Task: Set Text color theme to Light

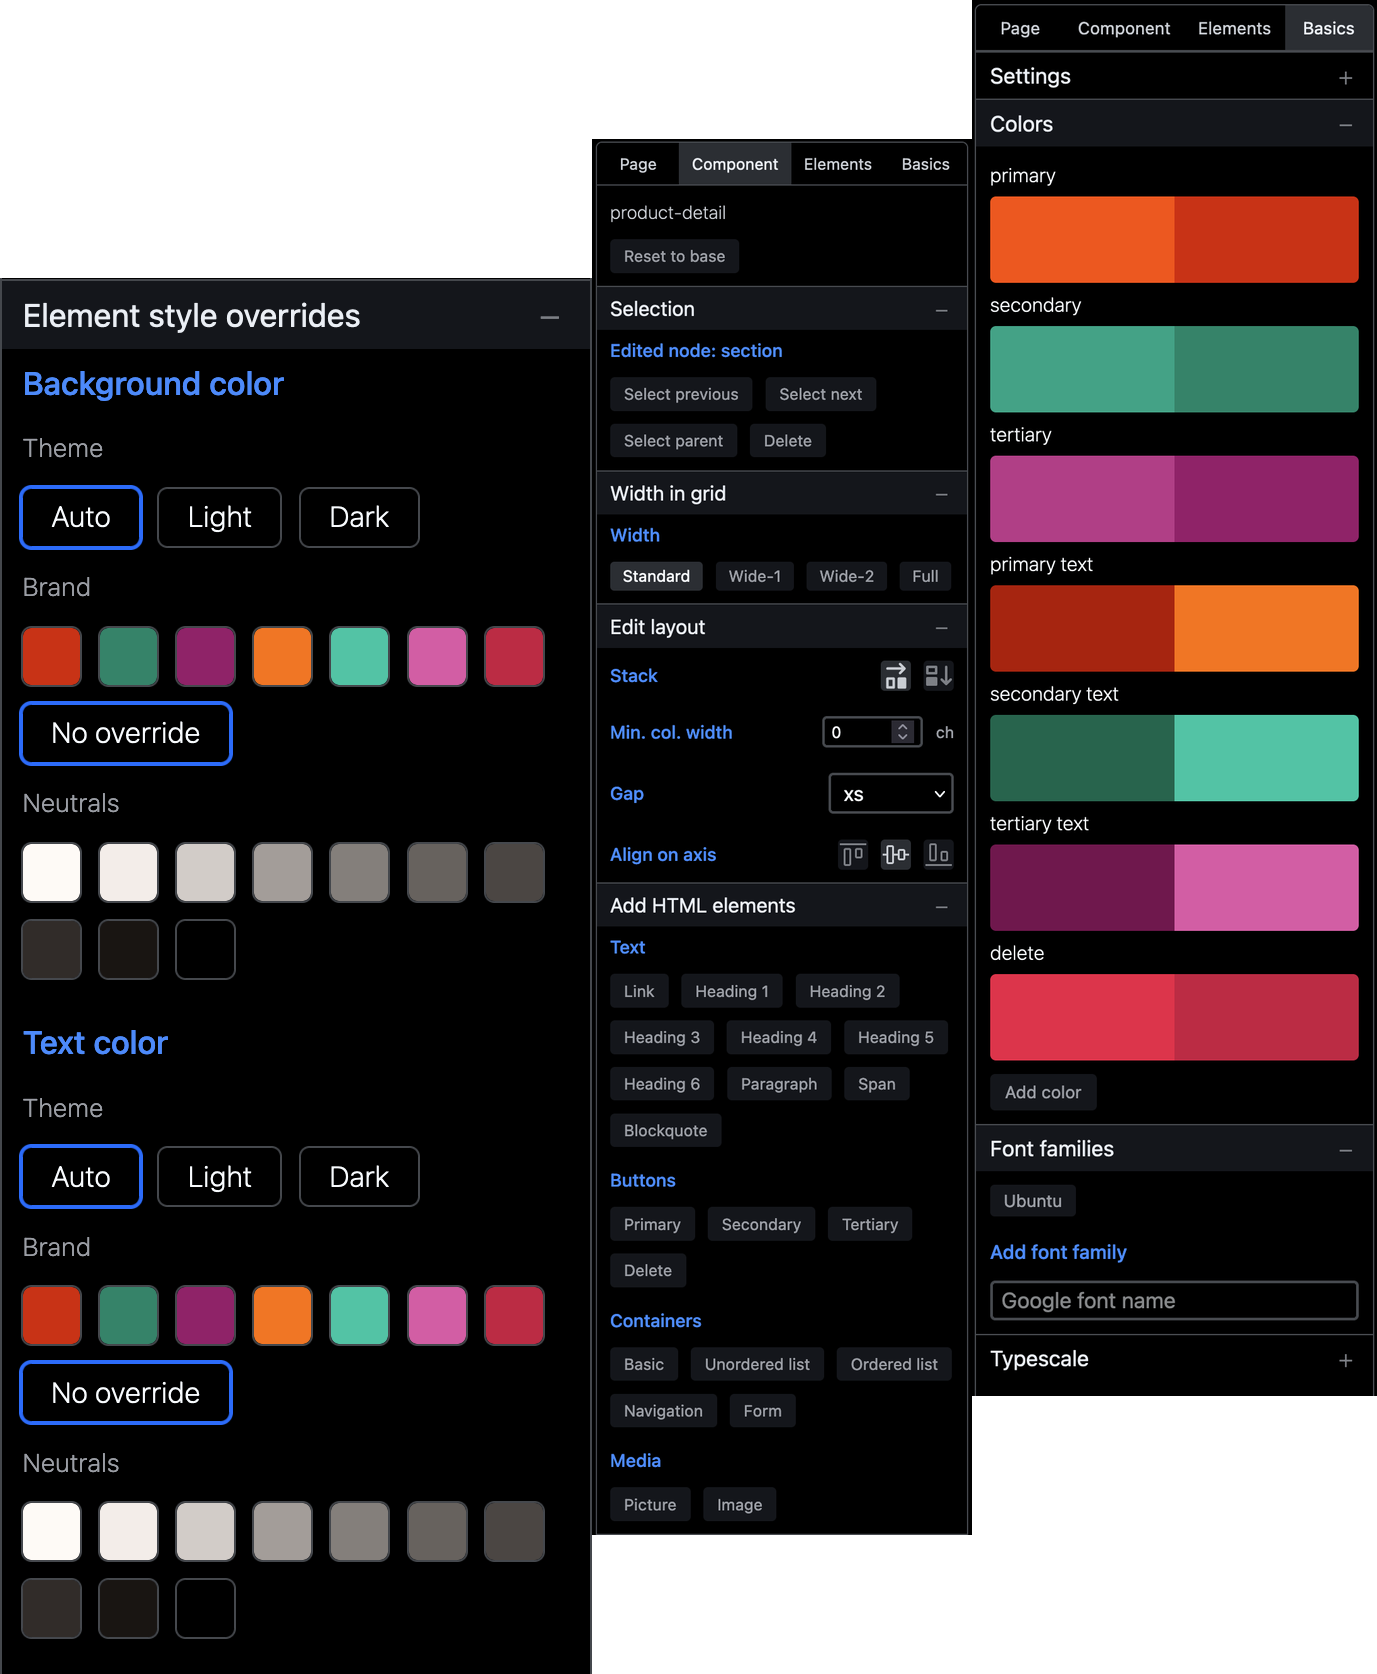Action: pyautogui.click(x=219, y=1177)
